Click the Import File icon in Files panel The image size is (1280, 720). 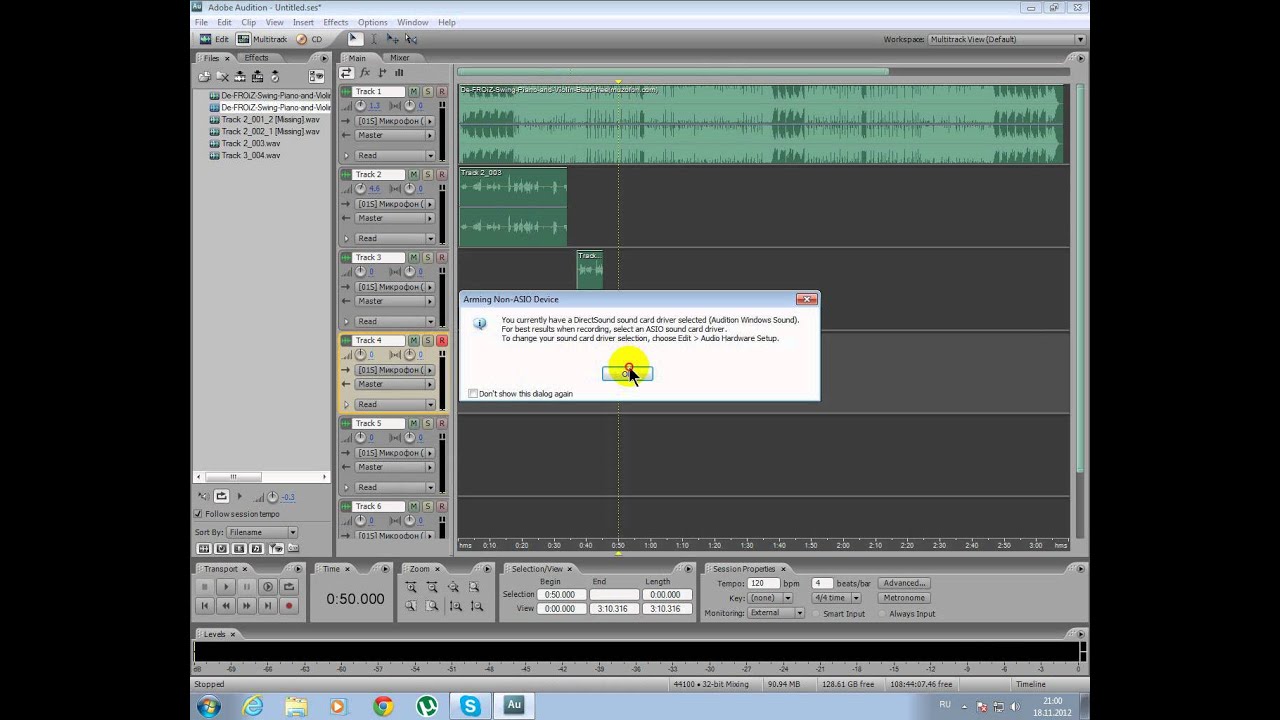[x=204, y=76]
